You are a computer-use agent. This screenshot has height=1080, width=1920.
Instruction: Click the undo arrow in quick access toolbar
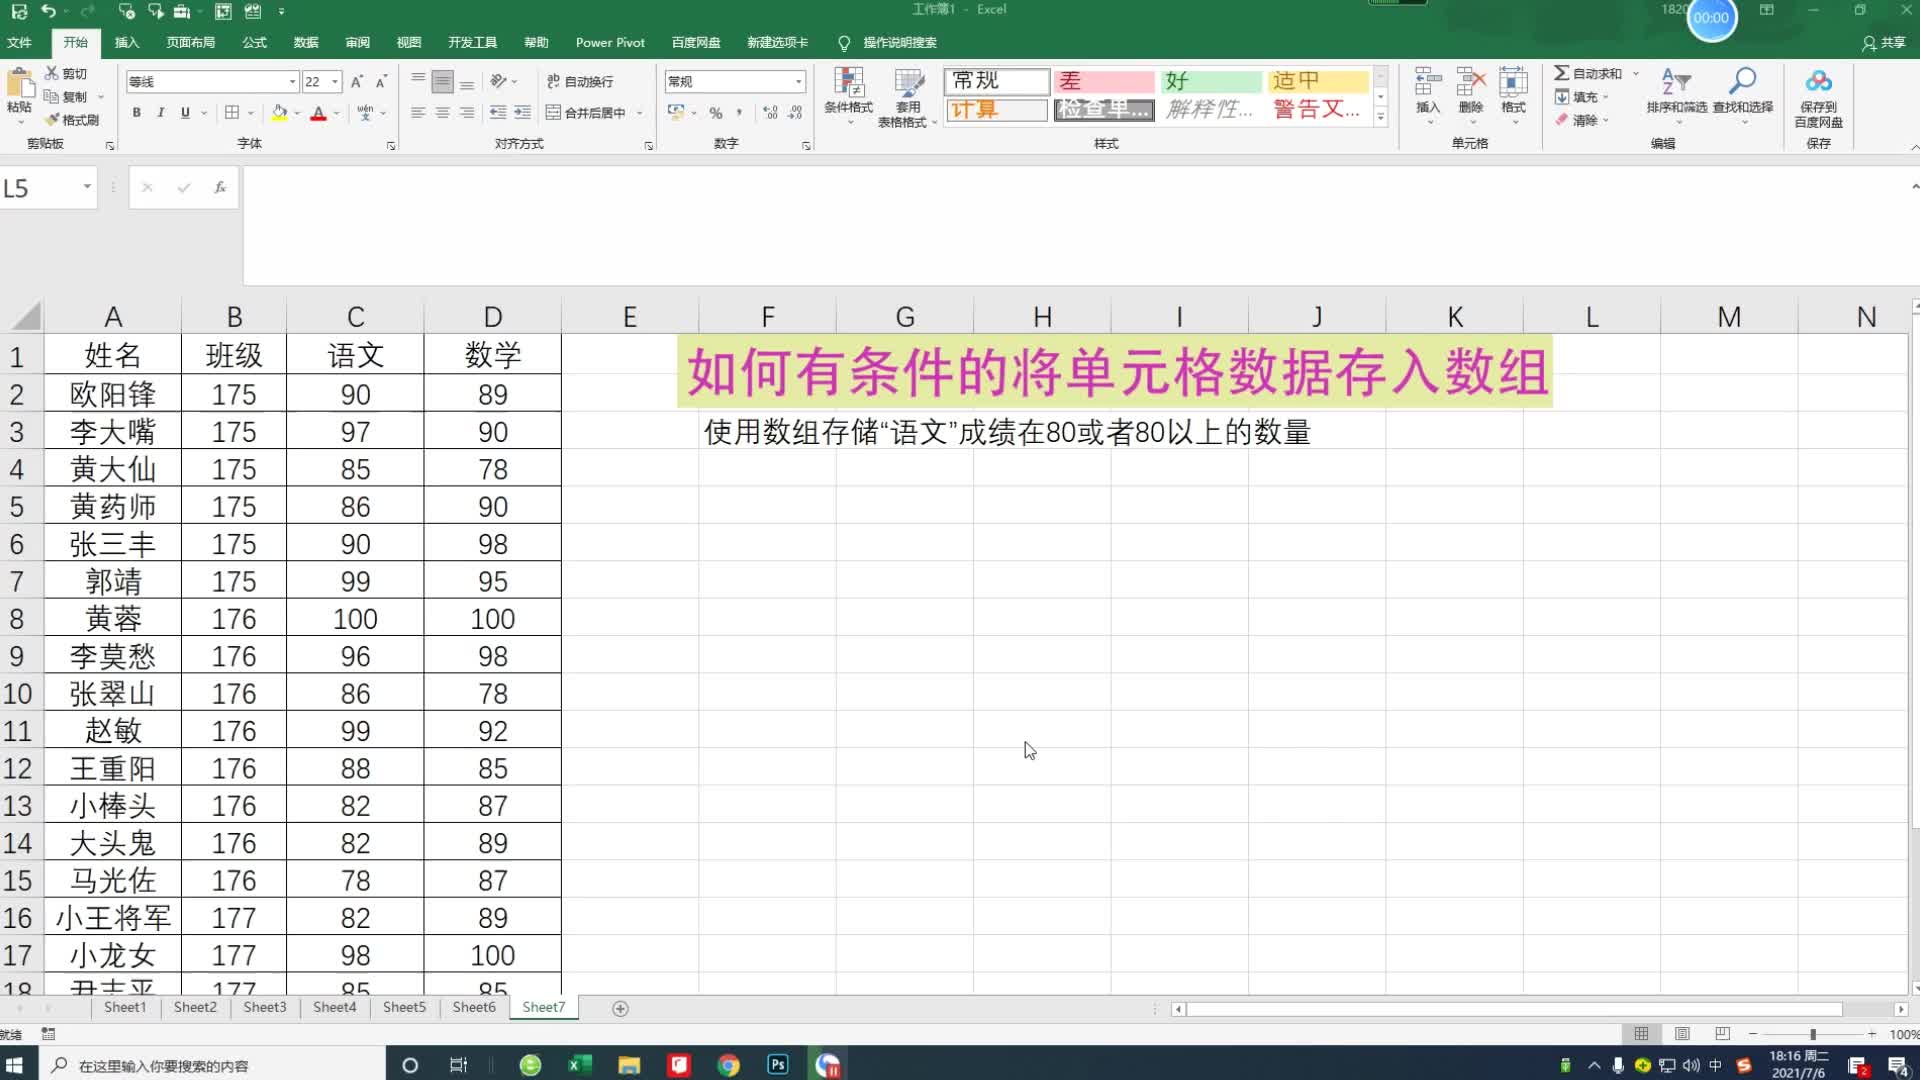tap(48, 11)
